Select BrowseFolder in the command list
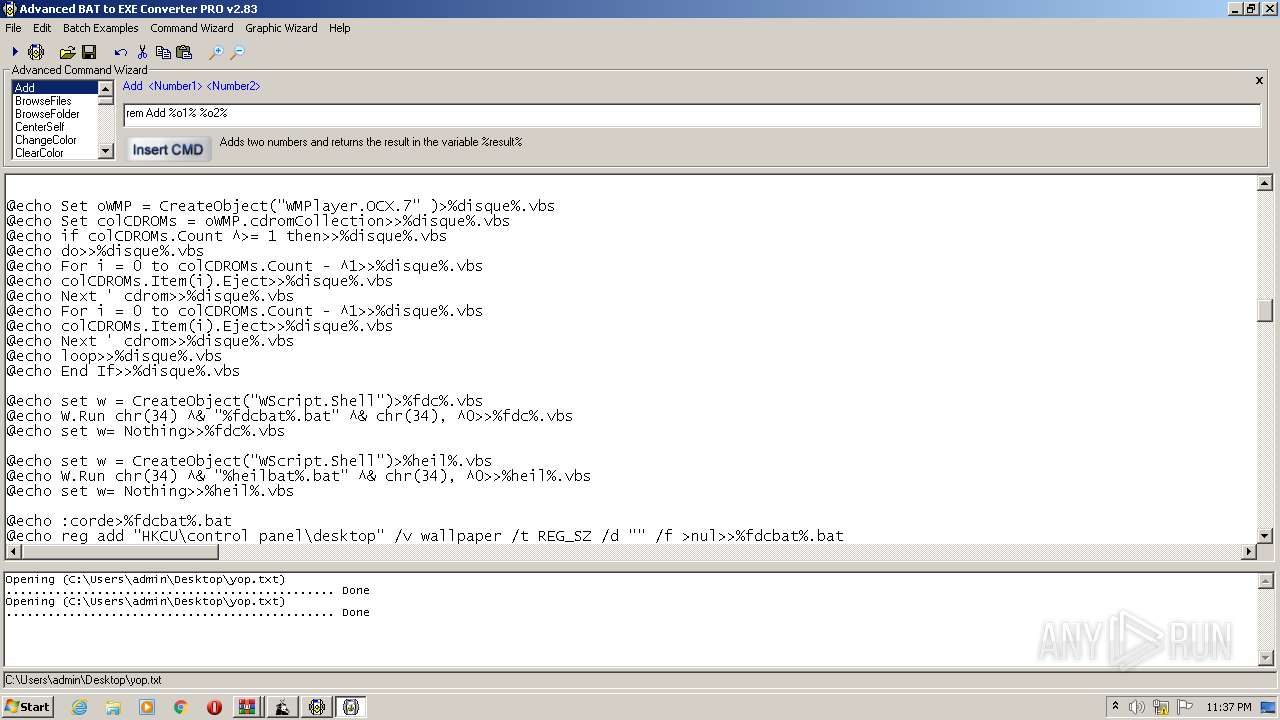 [55, 114]
